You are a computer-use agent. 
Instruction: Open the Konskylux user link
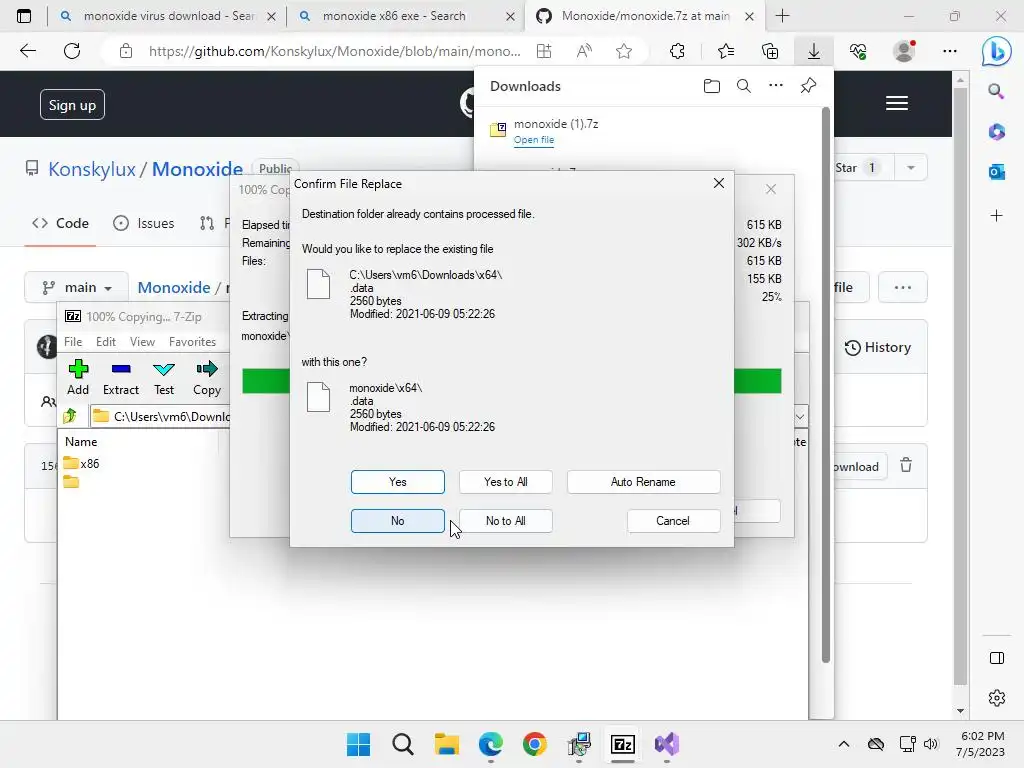[x=91, y=169]
